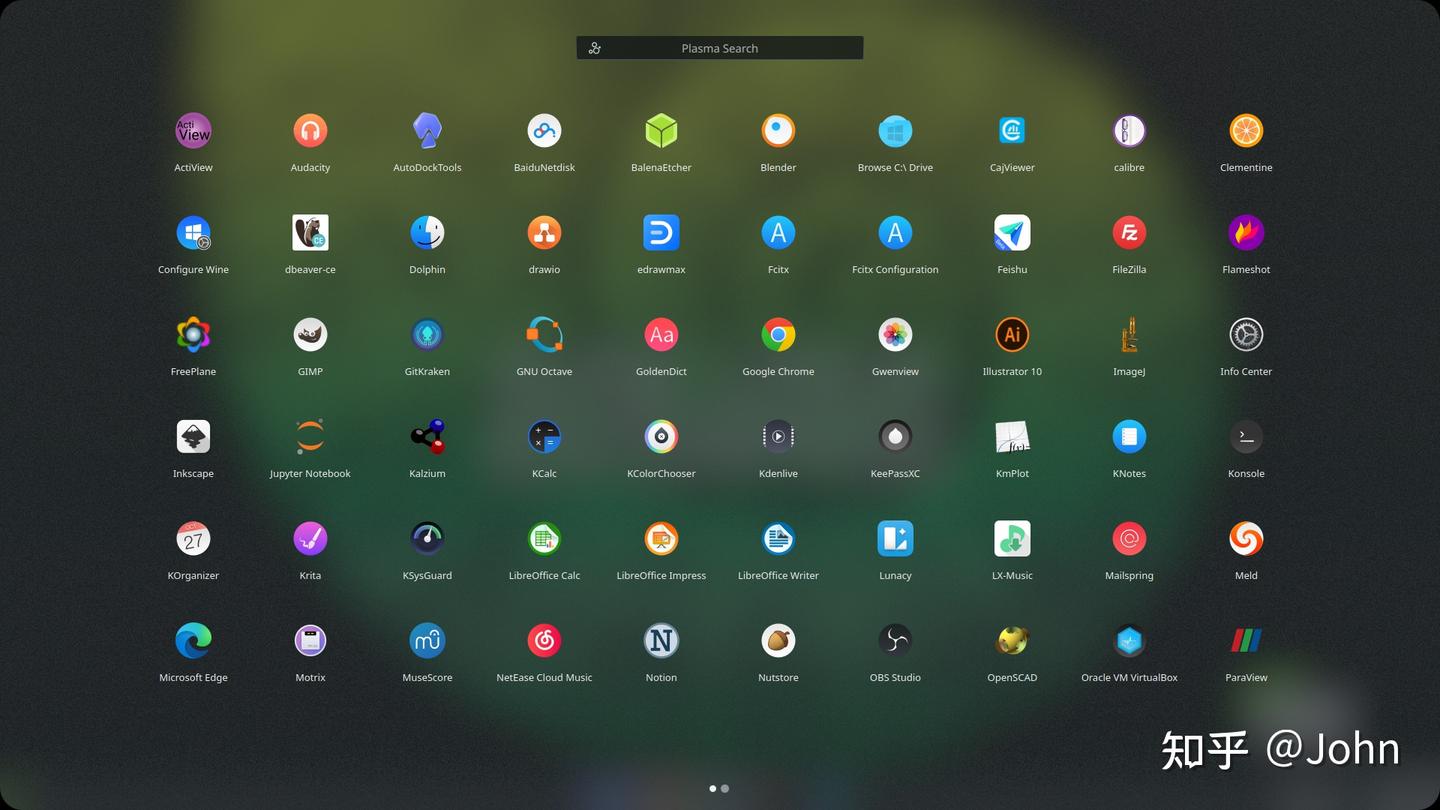Launch OpenSCAD
Image resolution: width=1440 pixels, height=810 pixels.
tap(1012, 641)
